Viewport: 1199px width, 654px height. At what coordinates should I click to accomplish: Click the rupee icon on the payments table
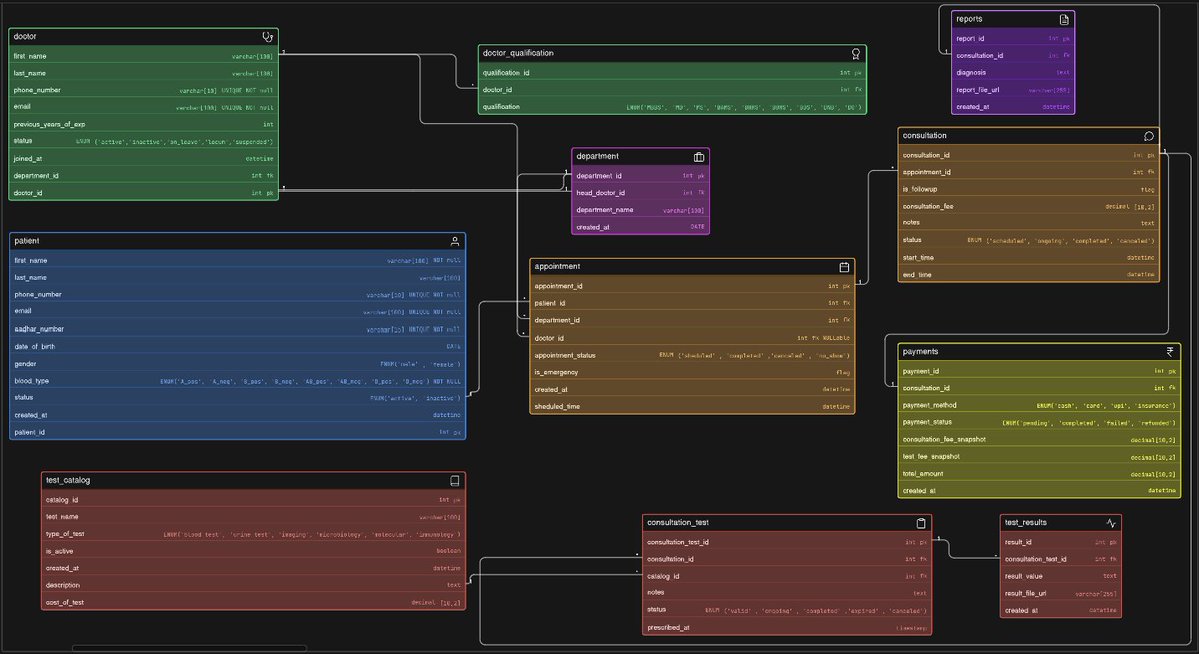coord(1169,351)
